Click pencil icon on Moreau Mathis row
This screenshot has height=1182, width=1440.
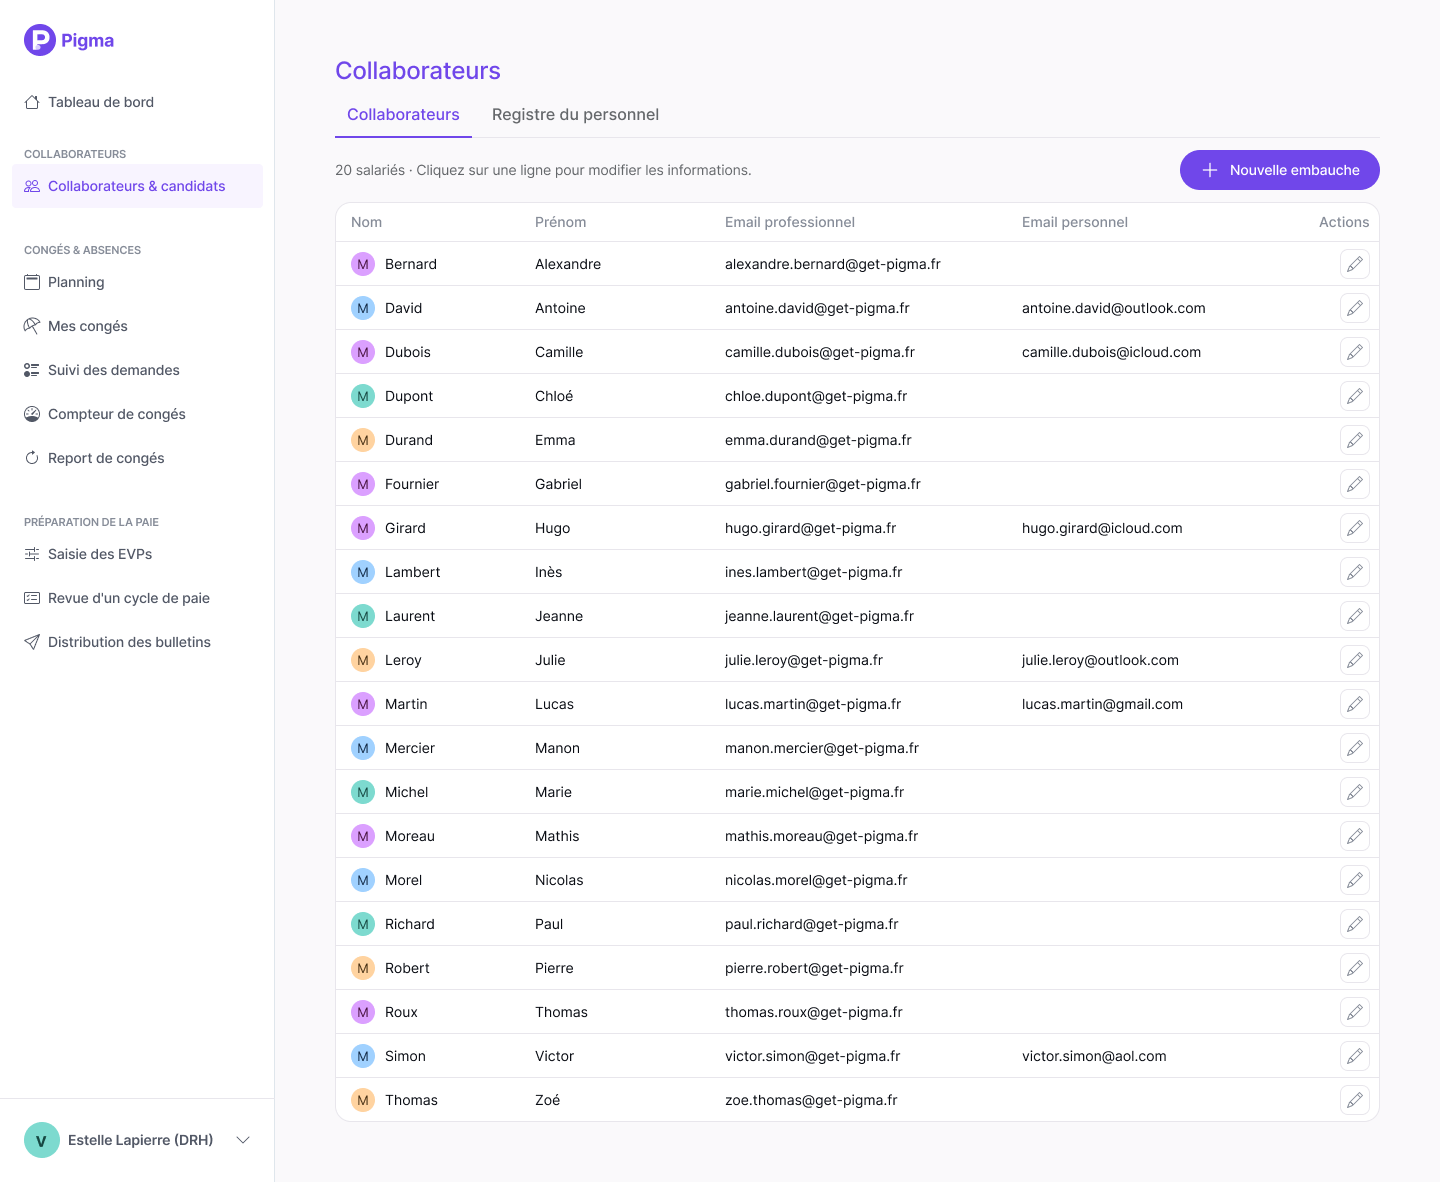coord(1355,836)
